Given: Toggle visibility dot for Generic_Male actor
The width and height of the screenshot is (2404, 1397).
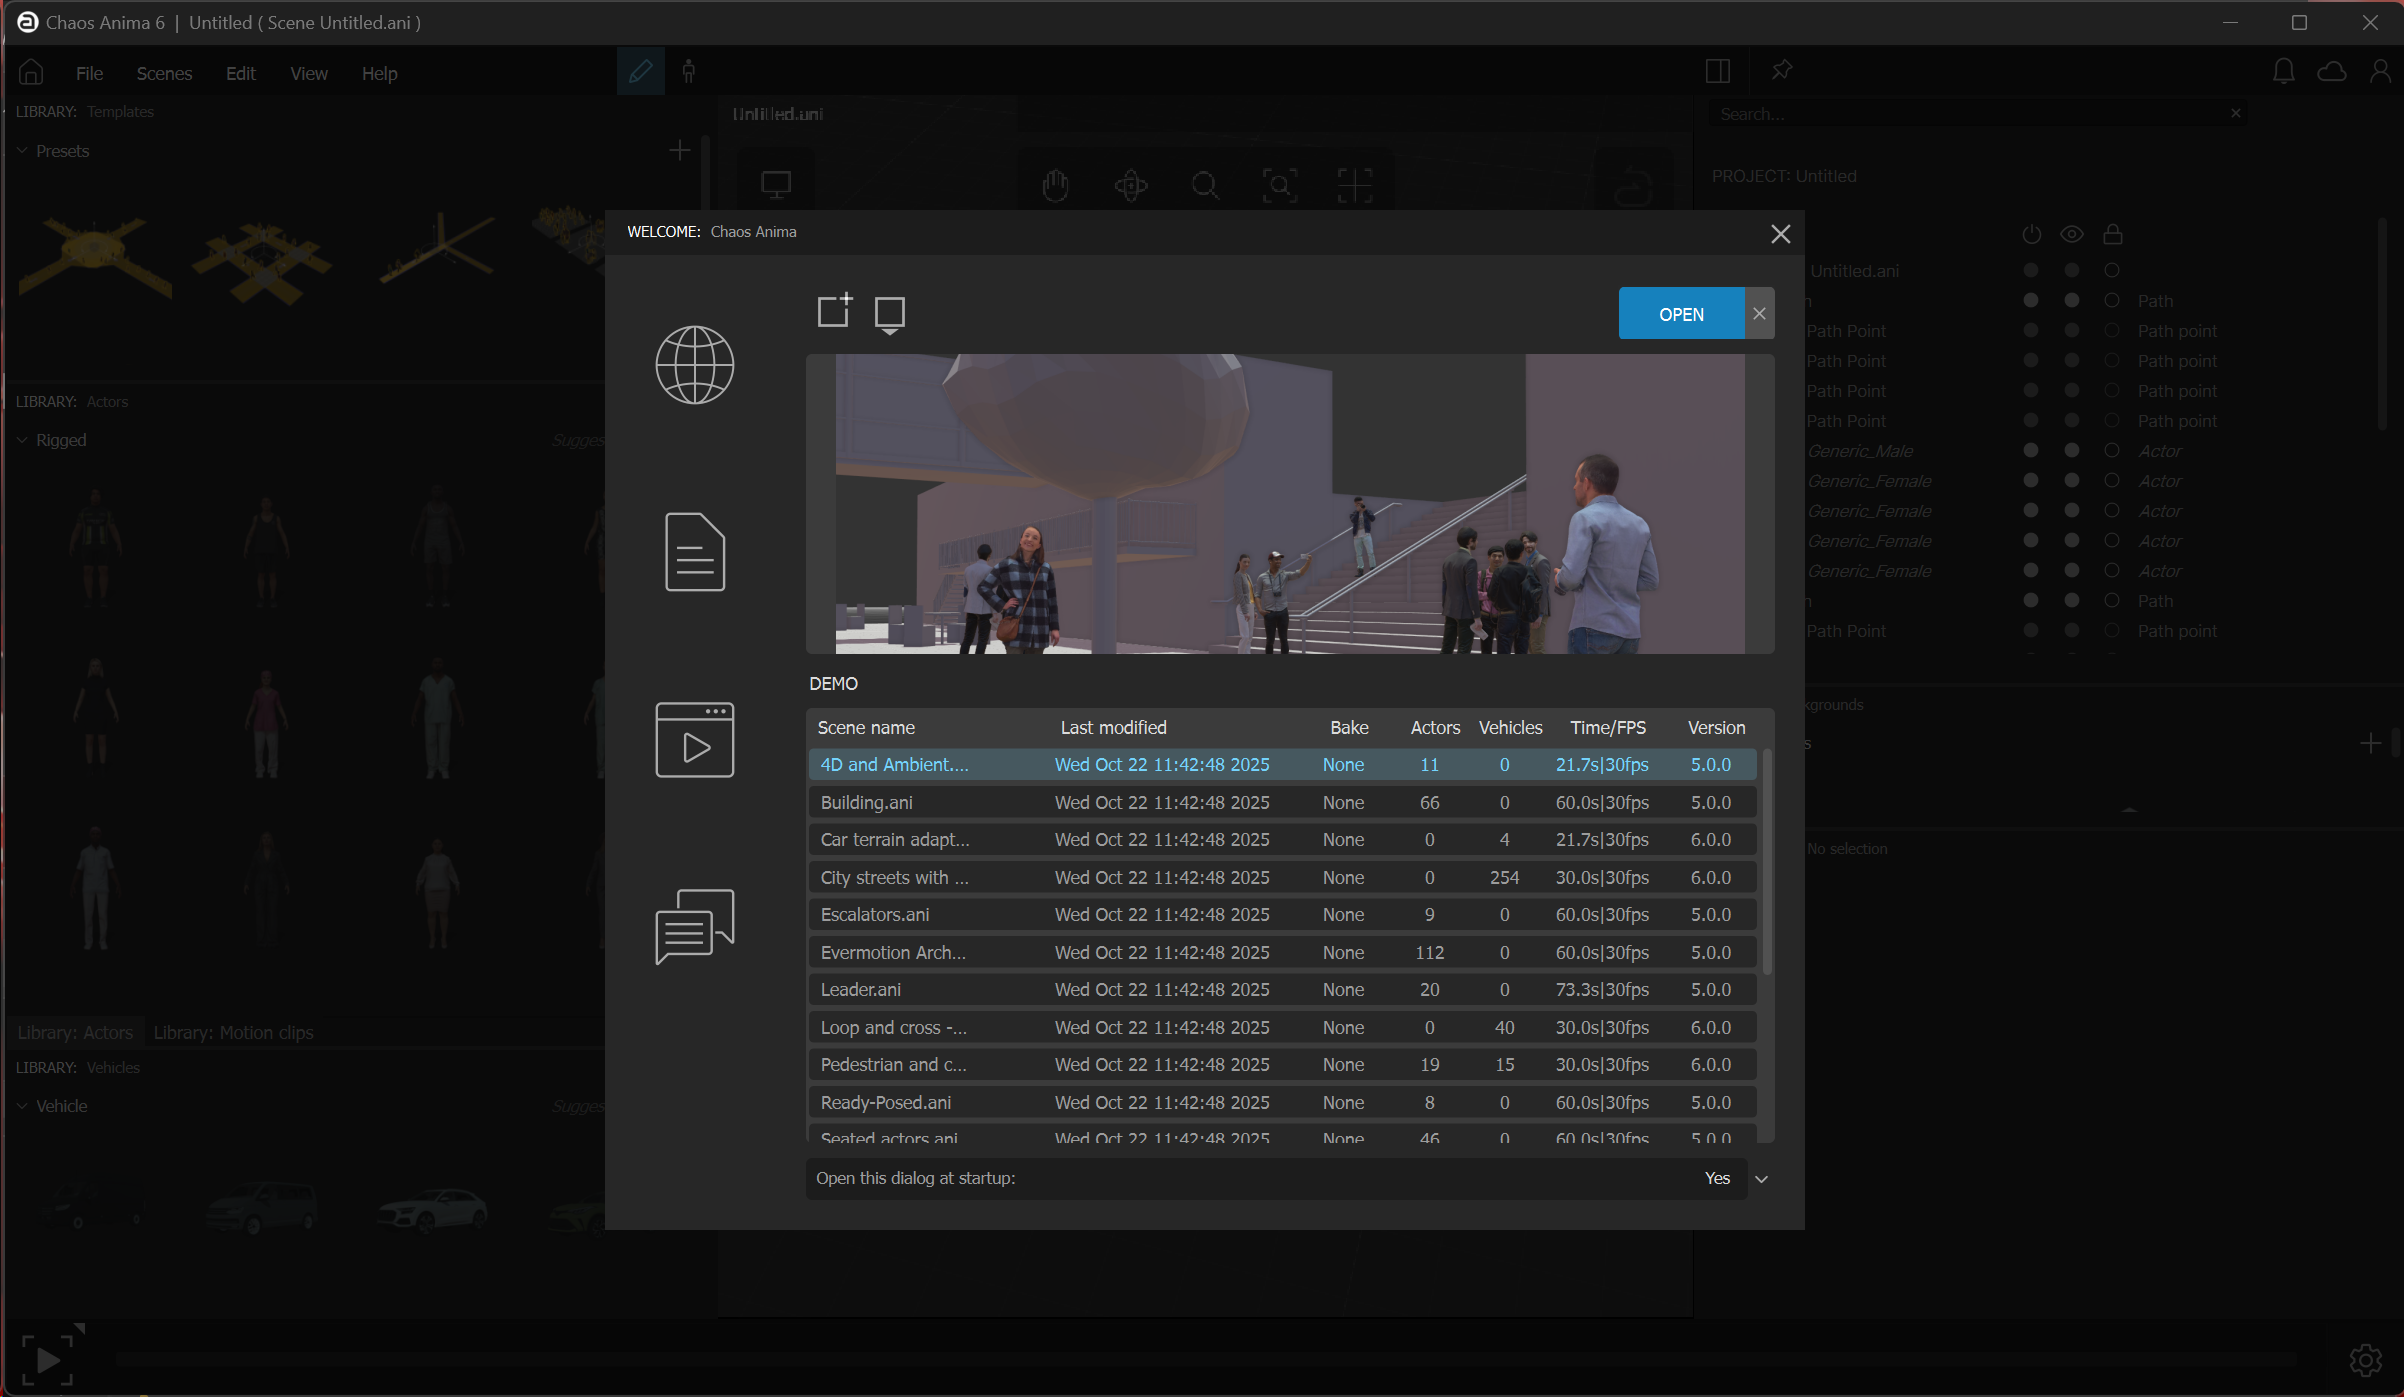Looking at the screenshot, I should pyautogui.click(x=2071, y=451).
